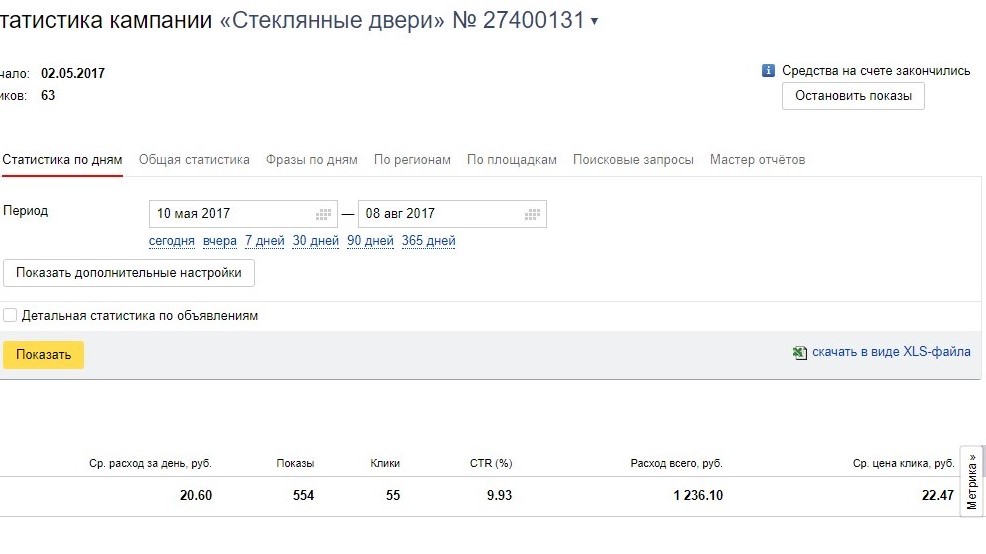The height and width of the screenshot is (554, 986).
Task: Show additional settings button
Action: tap(129, 273)
